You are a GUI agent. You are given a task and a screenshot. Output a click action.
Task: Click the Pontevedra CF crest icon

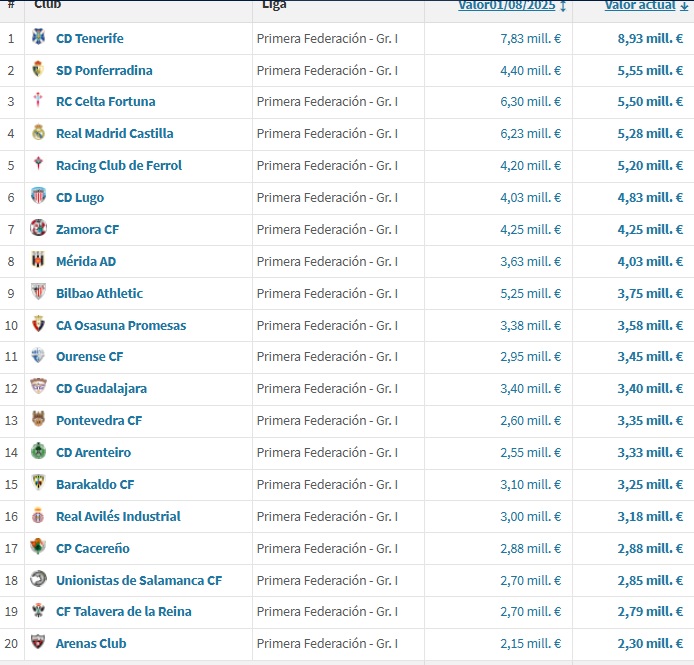pos(38,420)
